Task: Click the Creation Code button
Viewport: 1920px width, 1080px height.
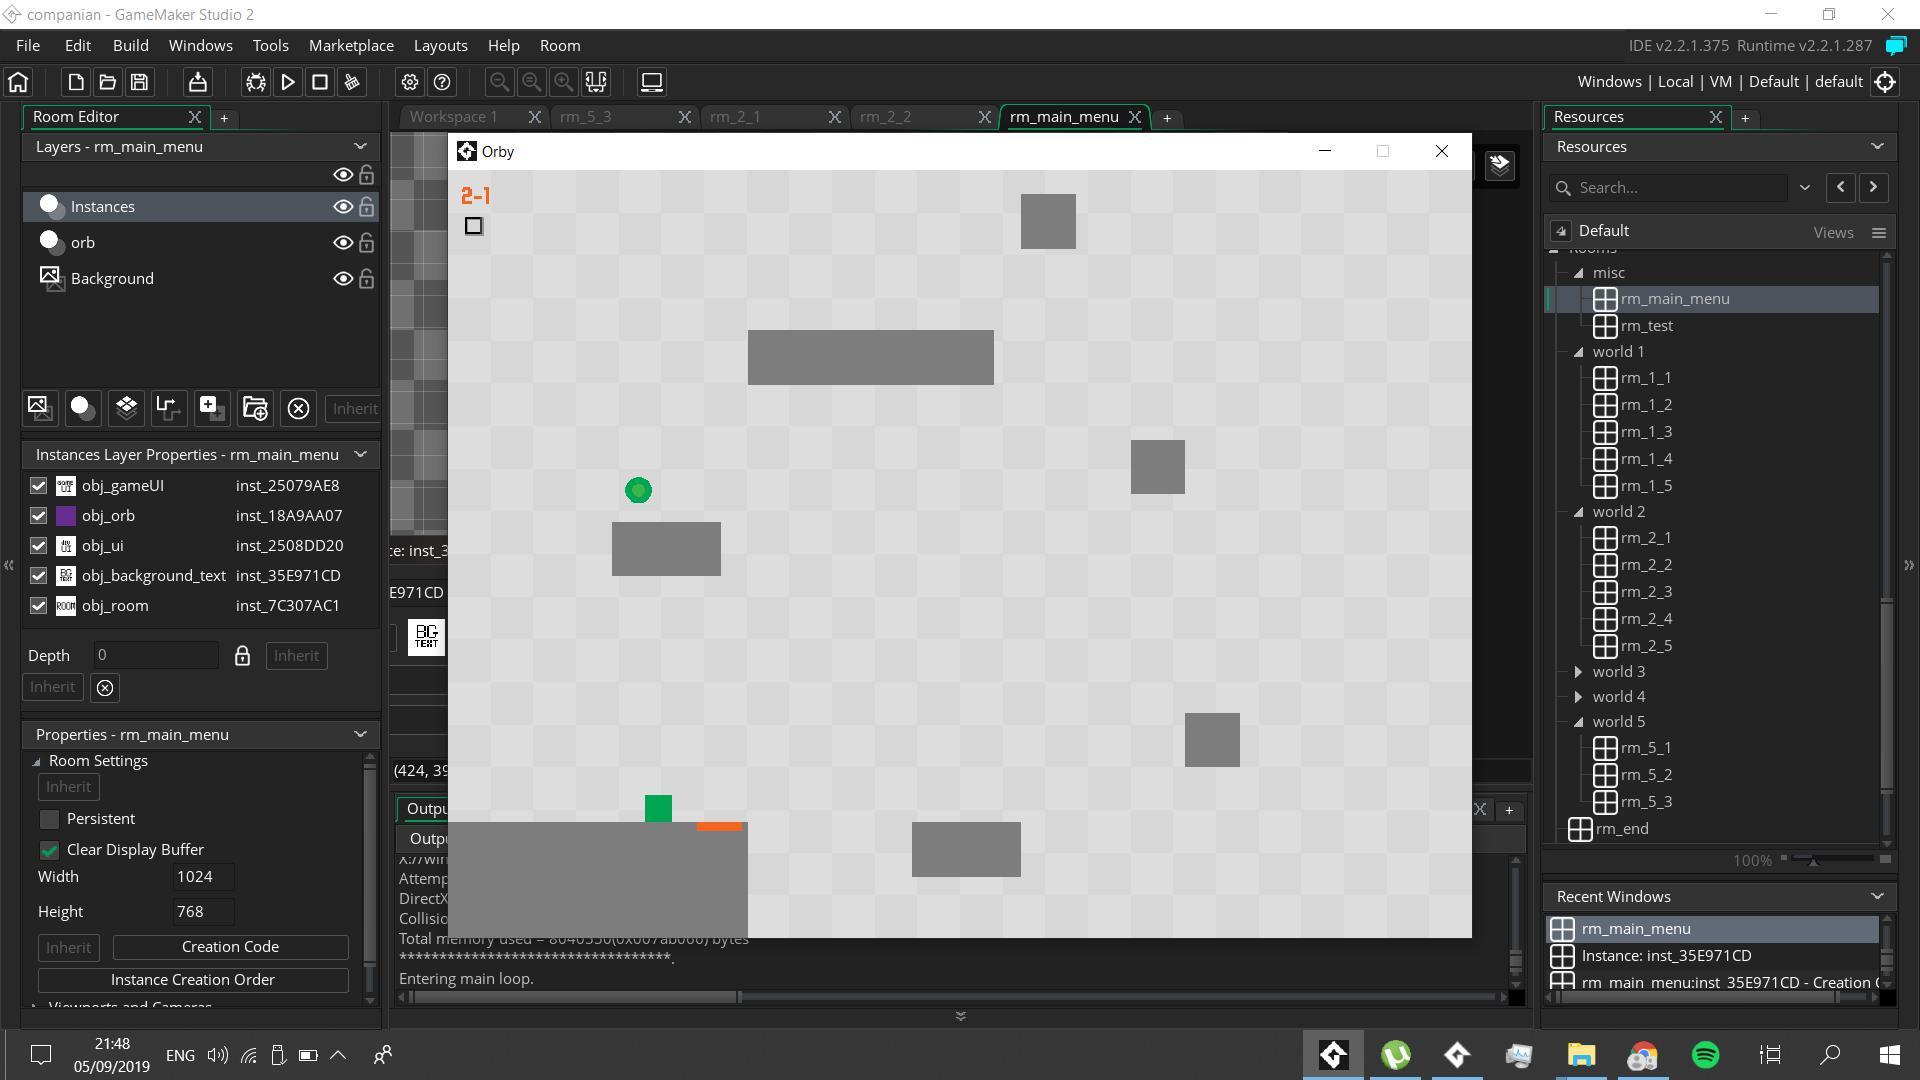Action: 230,947
